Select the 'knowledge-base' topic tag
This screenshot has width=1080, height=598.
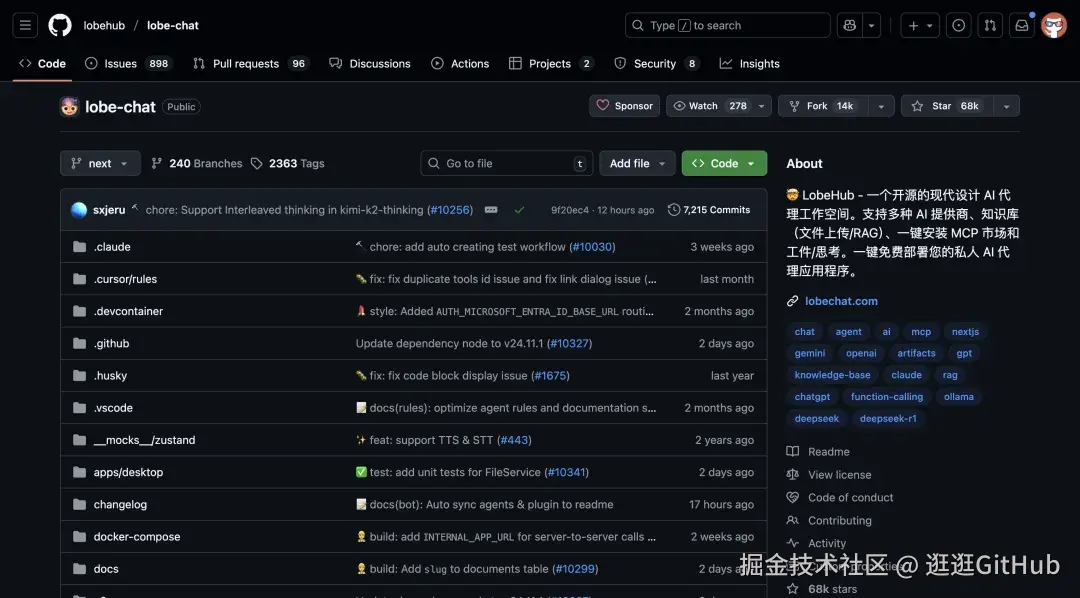coord(832,375)
